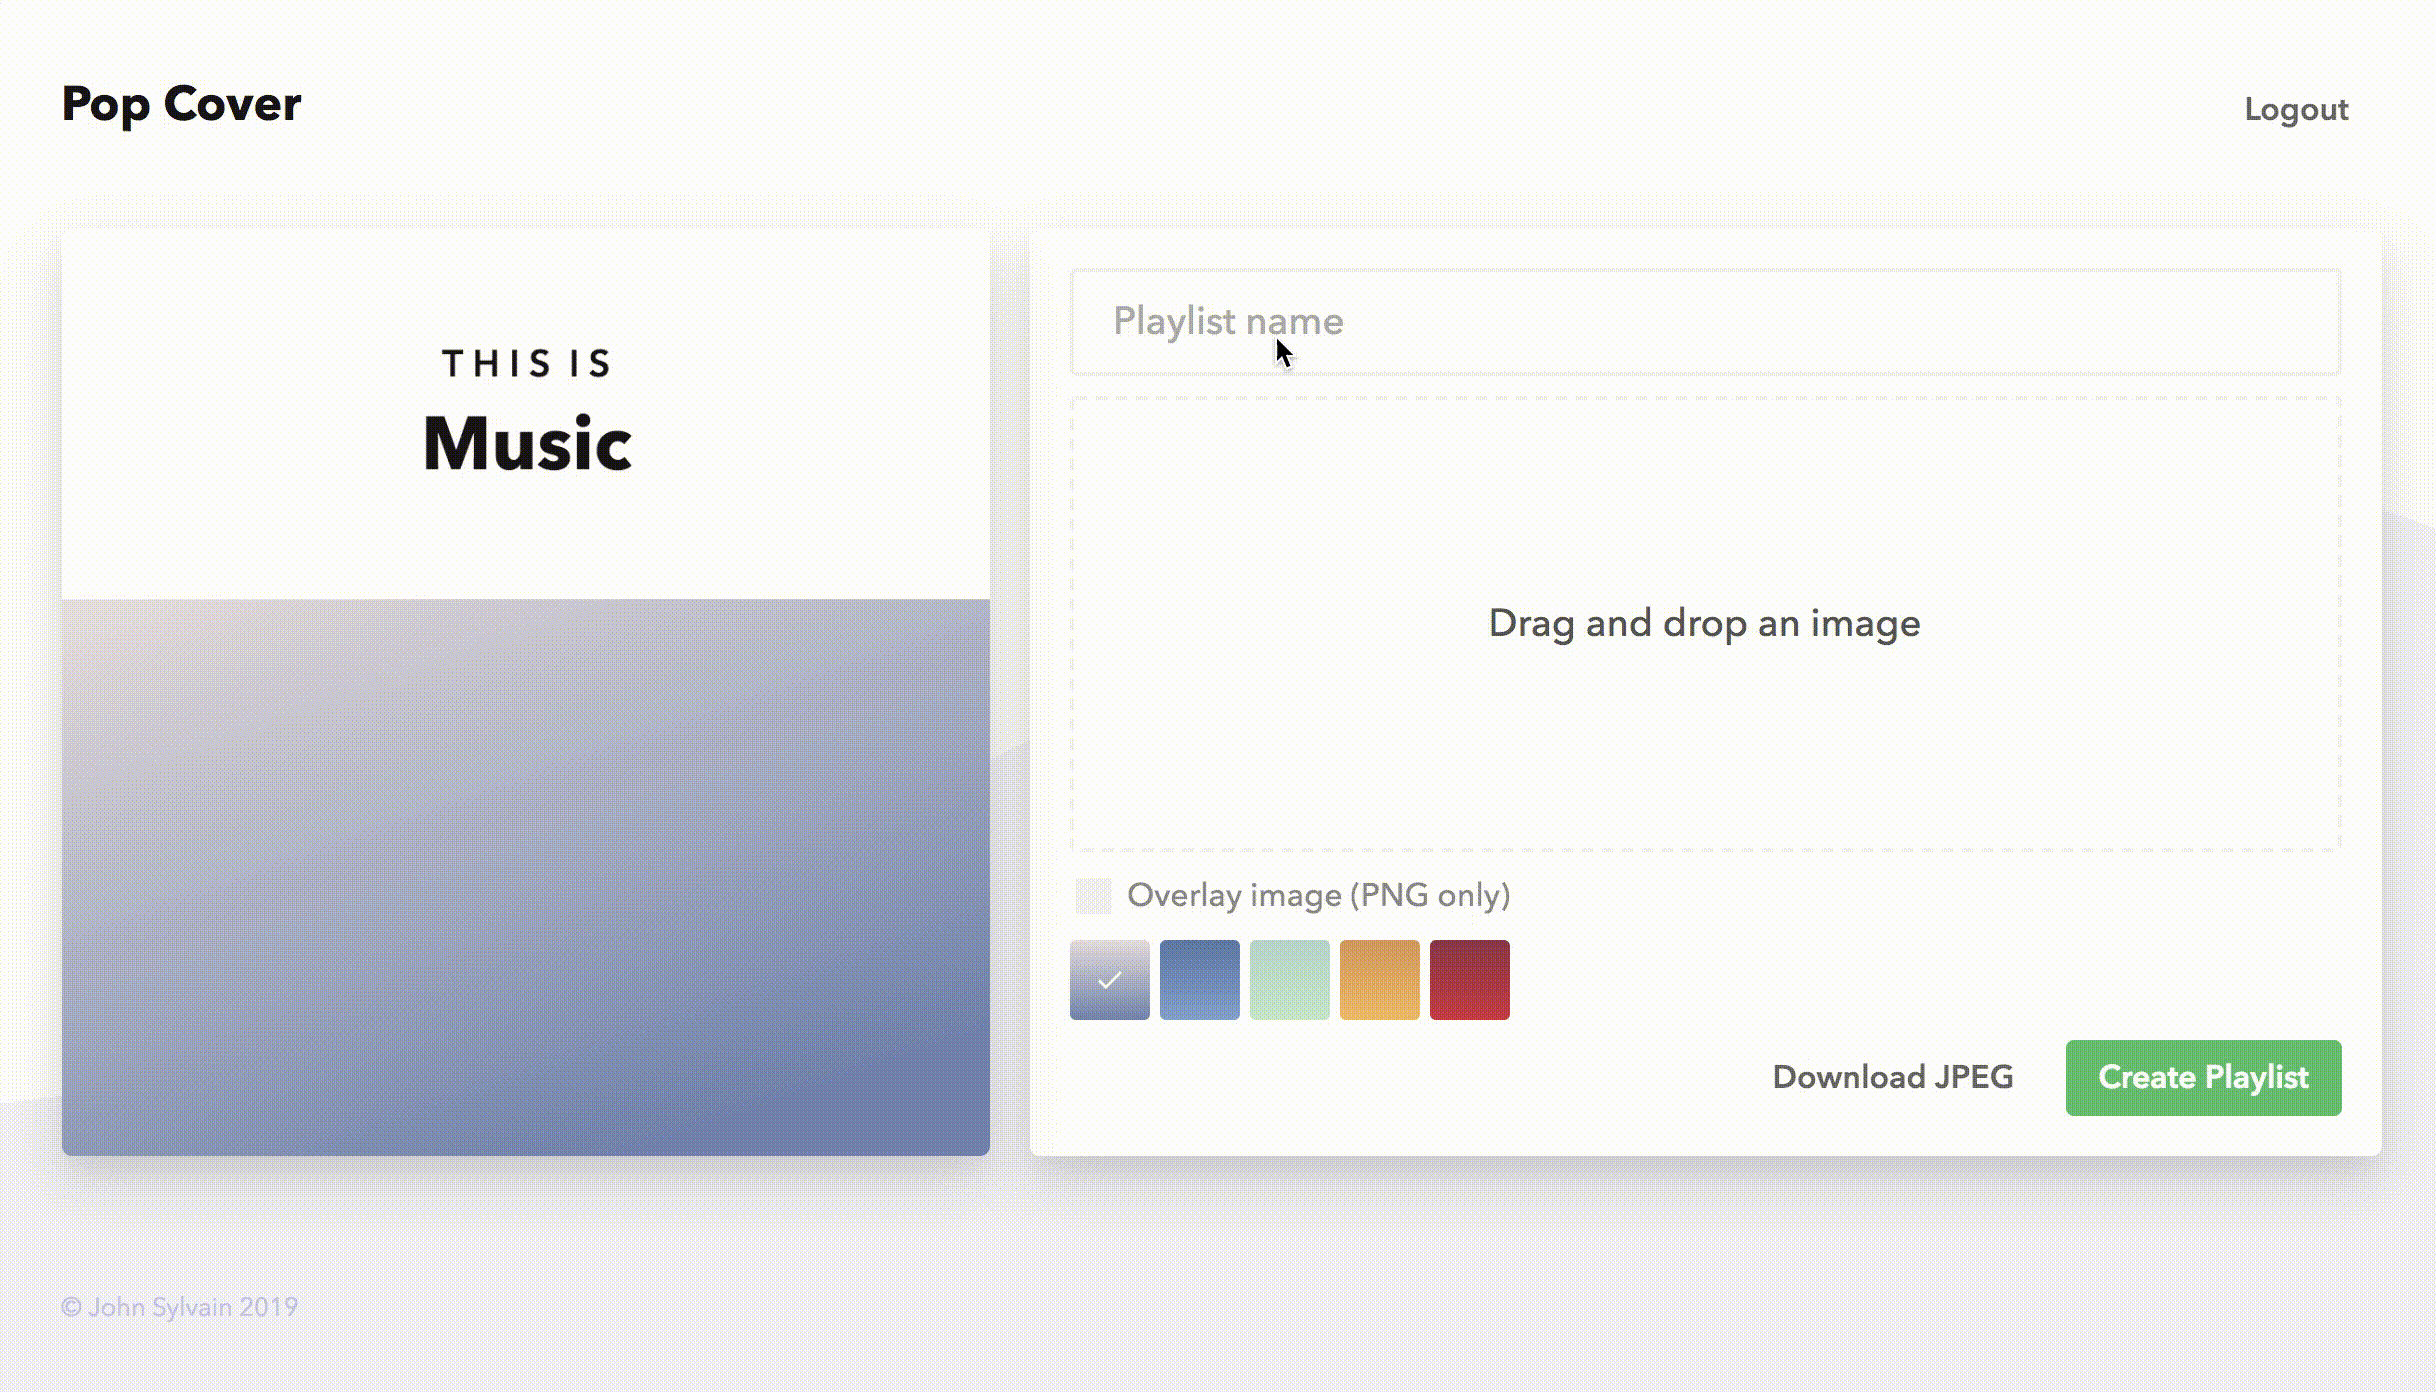Screen dimensions: 2436x1392
Task: Click the John Sylvain 2019 copyright text
Action: 180,1307
